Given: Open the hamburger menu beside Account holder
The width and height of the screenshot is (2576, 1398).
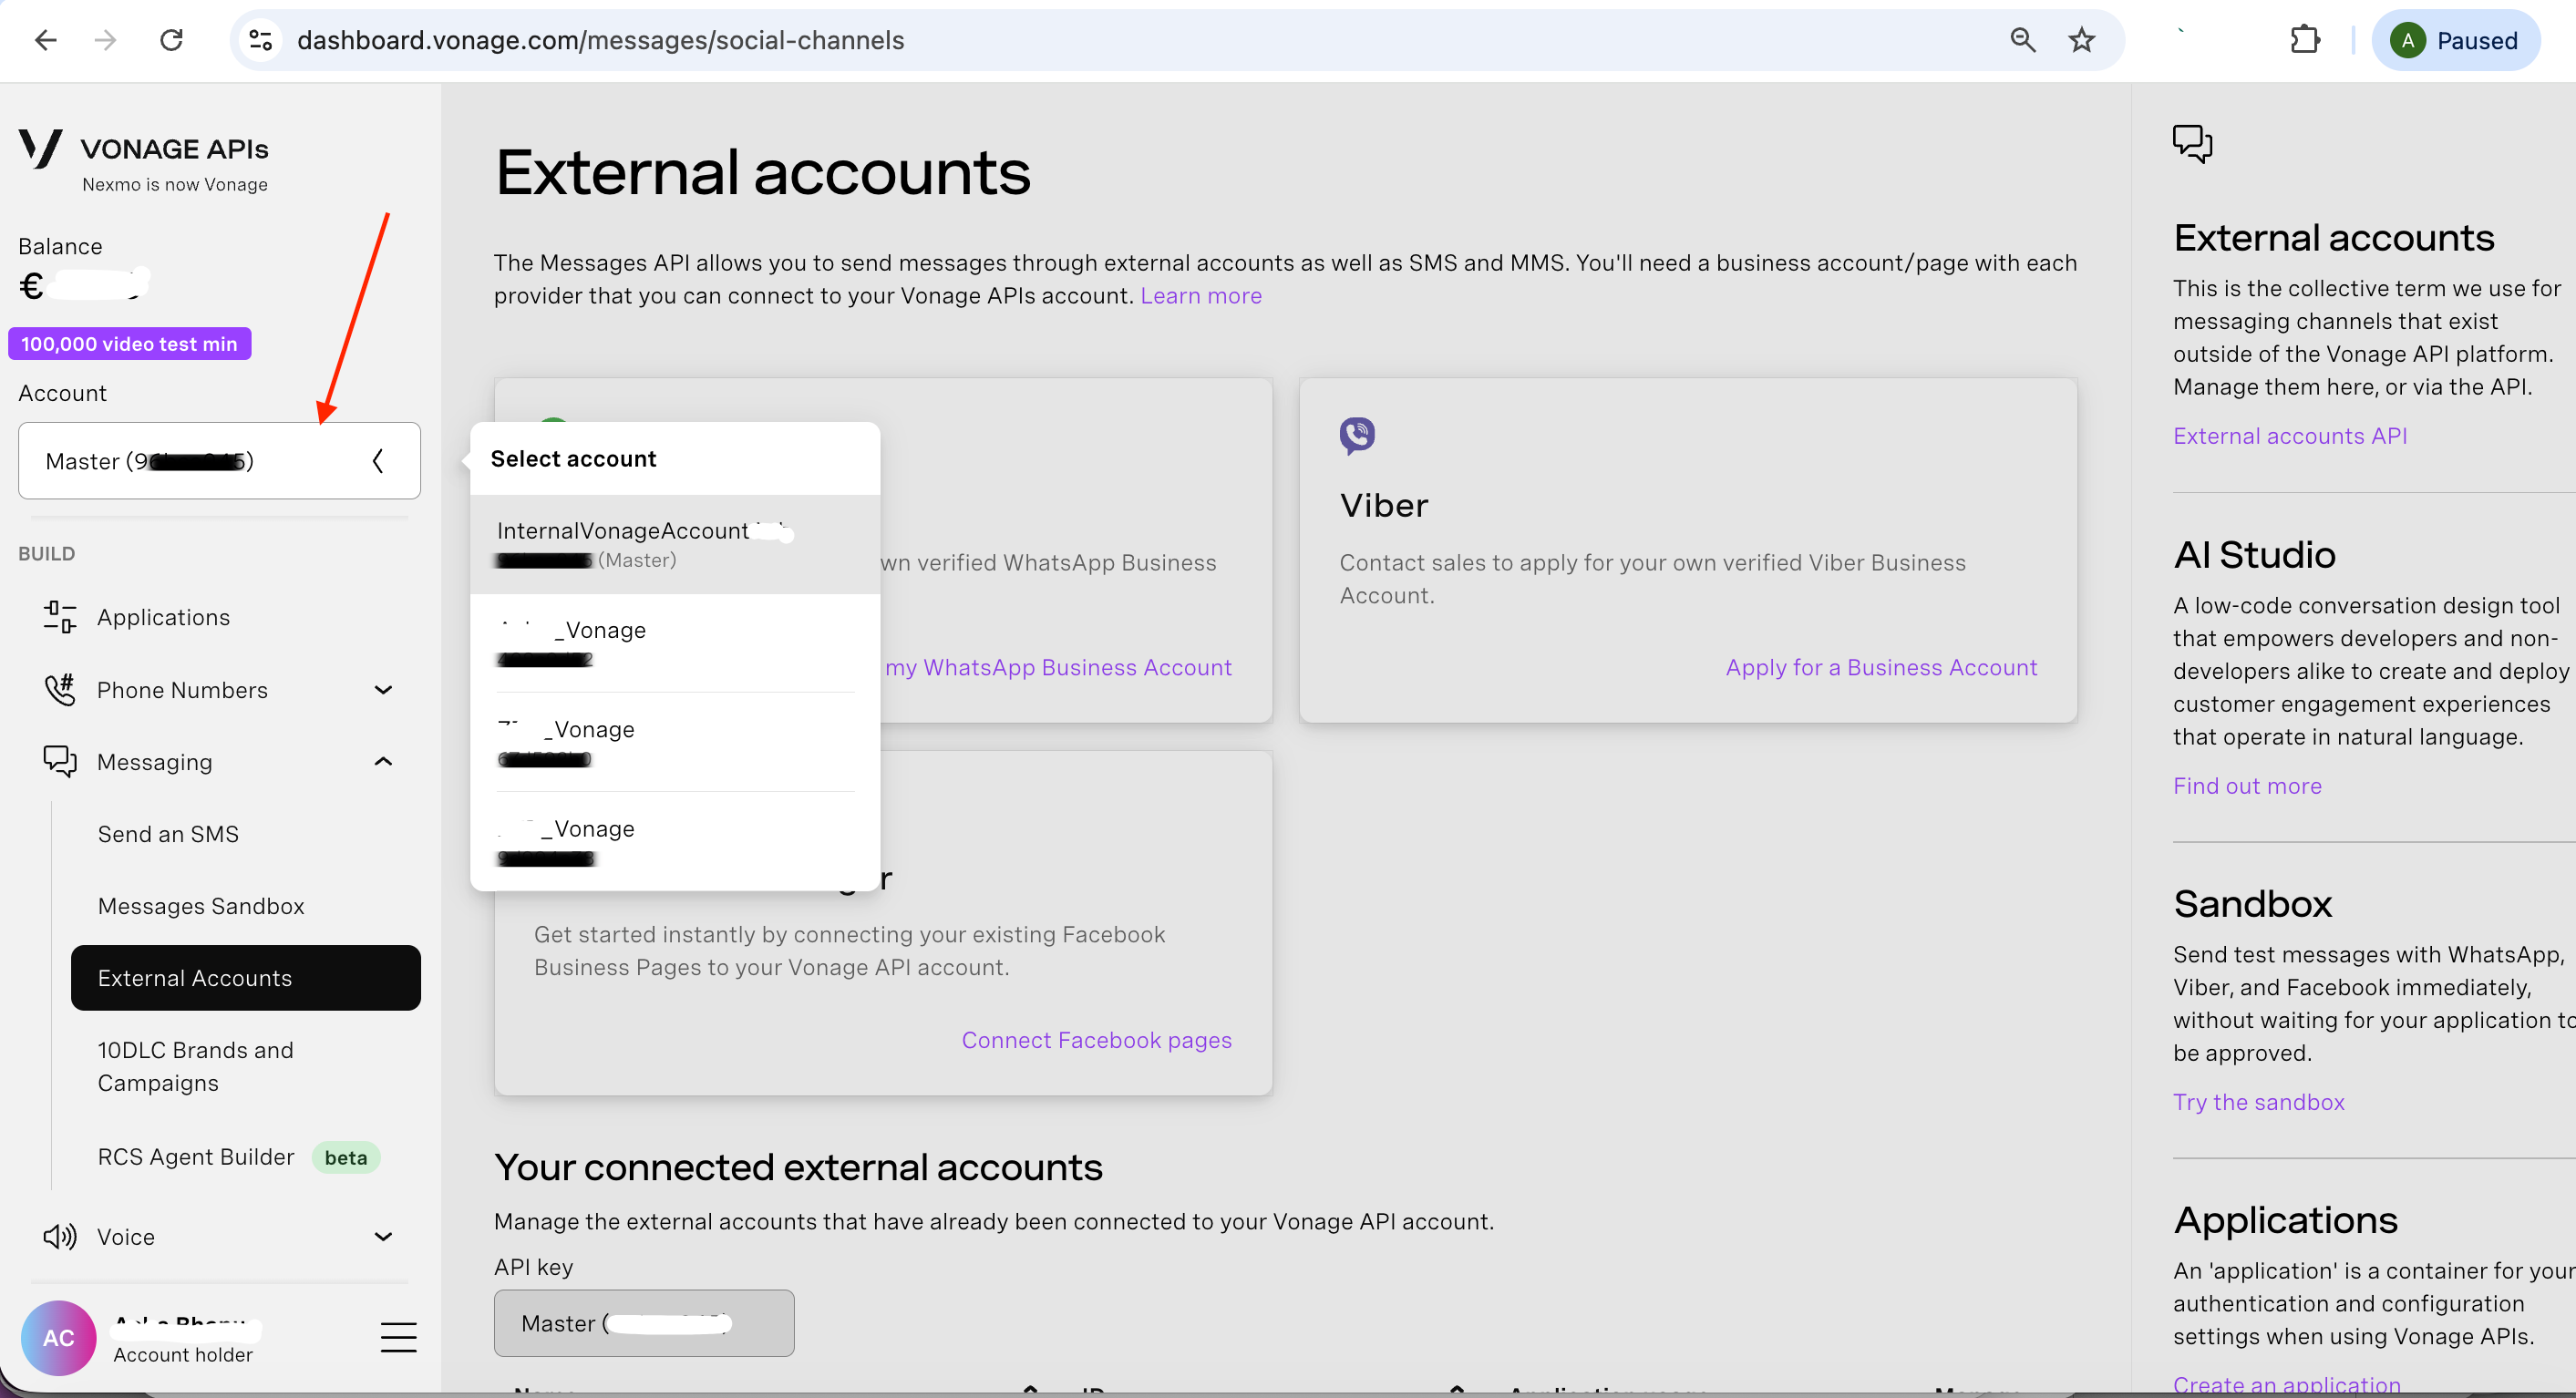Looking at the screenshot, I should 398,1337.
